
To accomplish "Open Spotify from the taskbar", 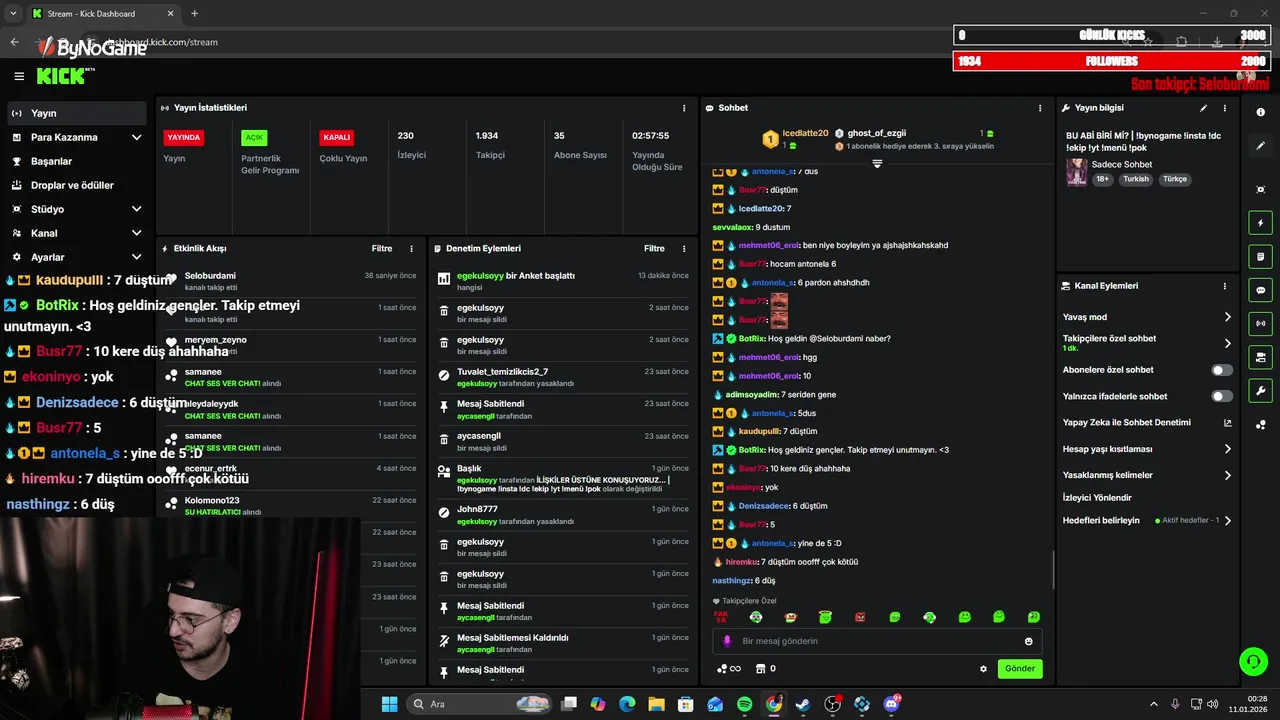I will tap(745, 704).
